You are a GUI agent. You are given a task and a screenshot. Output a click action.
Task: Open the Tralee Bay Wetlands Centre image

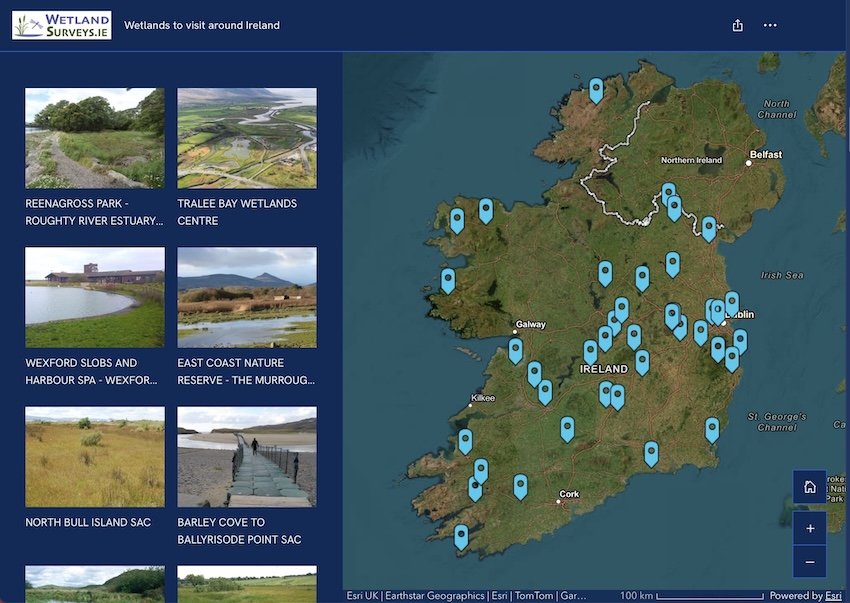[247, 138]
